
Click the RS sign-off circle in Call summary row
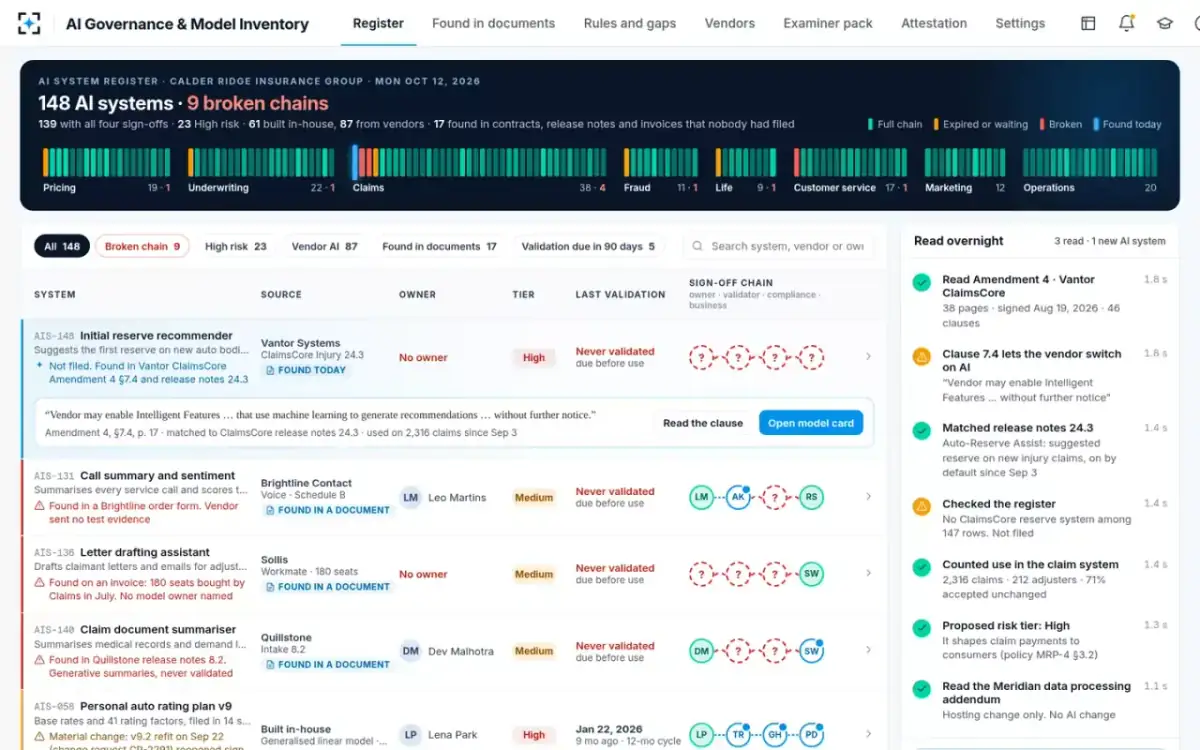811,497
